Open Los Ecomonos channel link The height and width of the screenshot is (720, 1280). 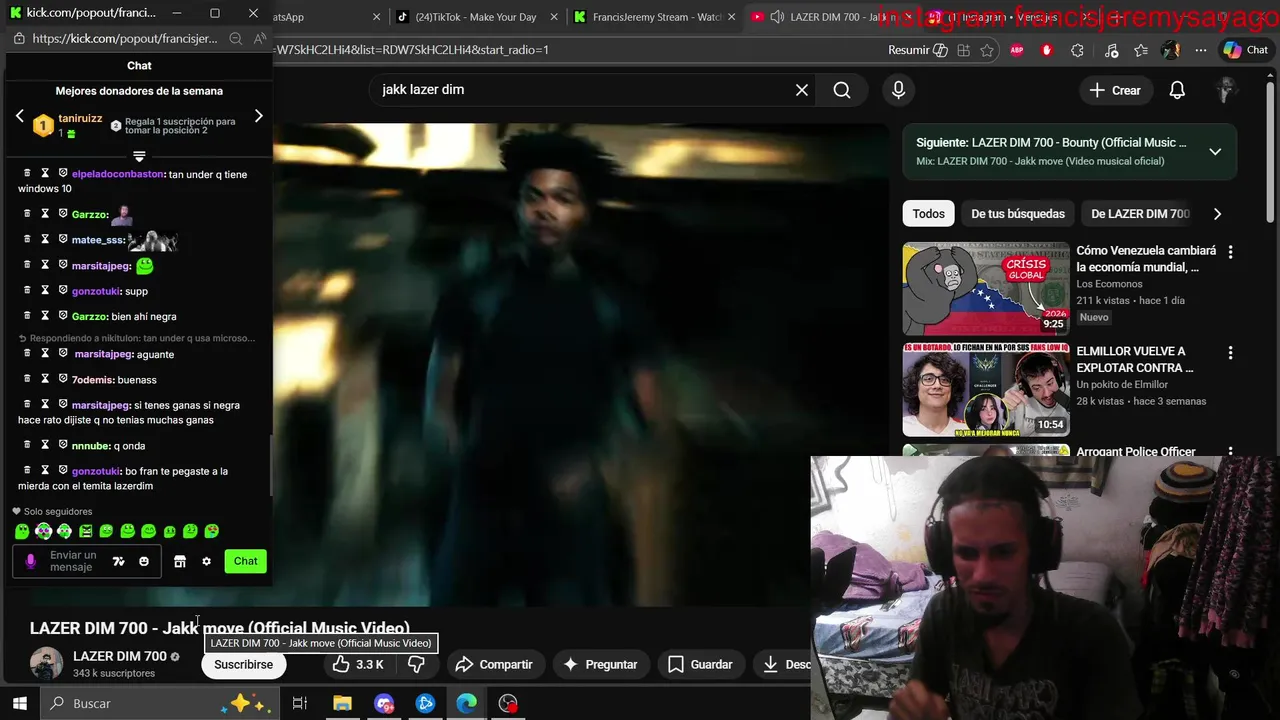click(1109, 284)
